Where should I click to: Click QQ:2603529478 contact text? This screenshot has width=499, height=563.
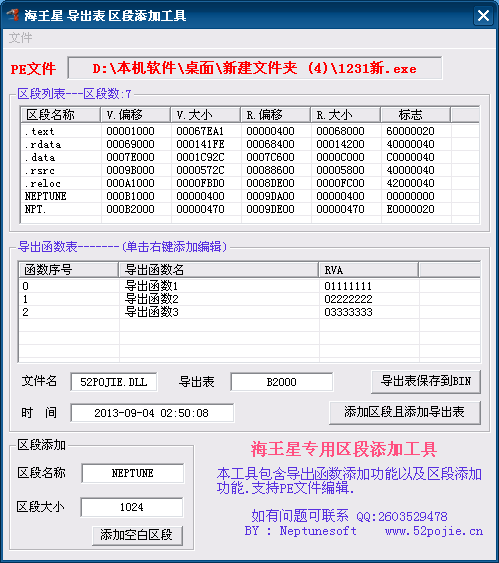402,517
